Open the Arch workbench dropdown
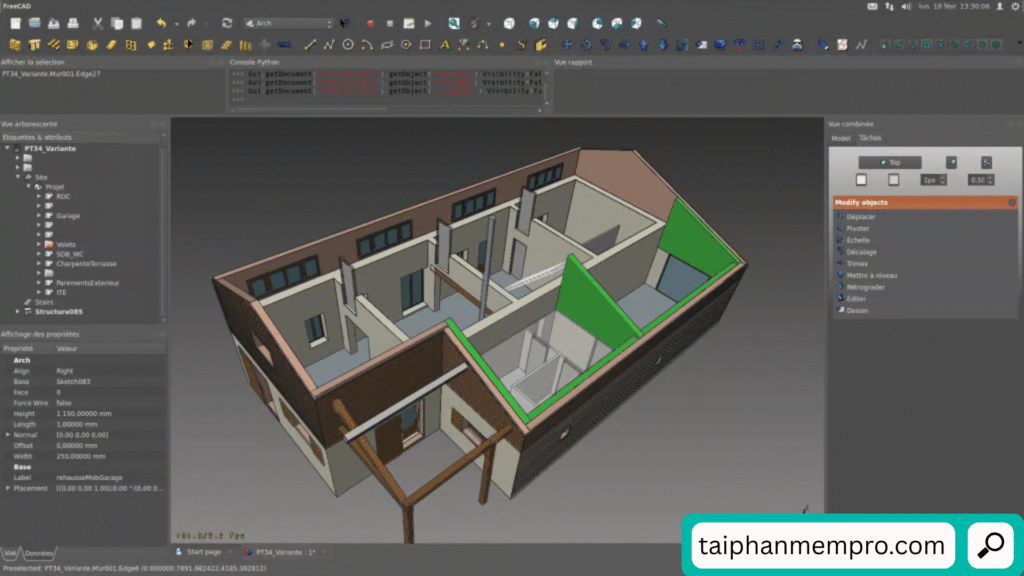The width and height of the screenshot is (1024, 576). pyautogui.click(x=288, y=23)
